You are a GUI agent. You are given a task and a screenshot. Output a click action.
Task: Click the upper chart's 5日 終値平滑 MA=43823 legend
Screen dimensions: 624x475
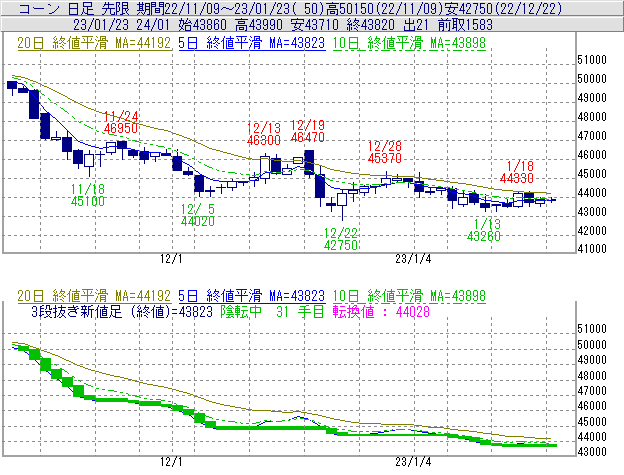(252, 43)
